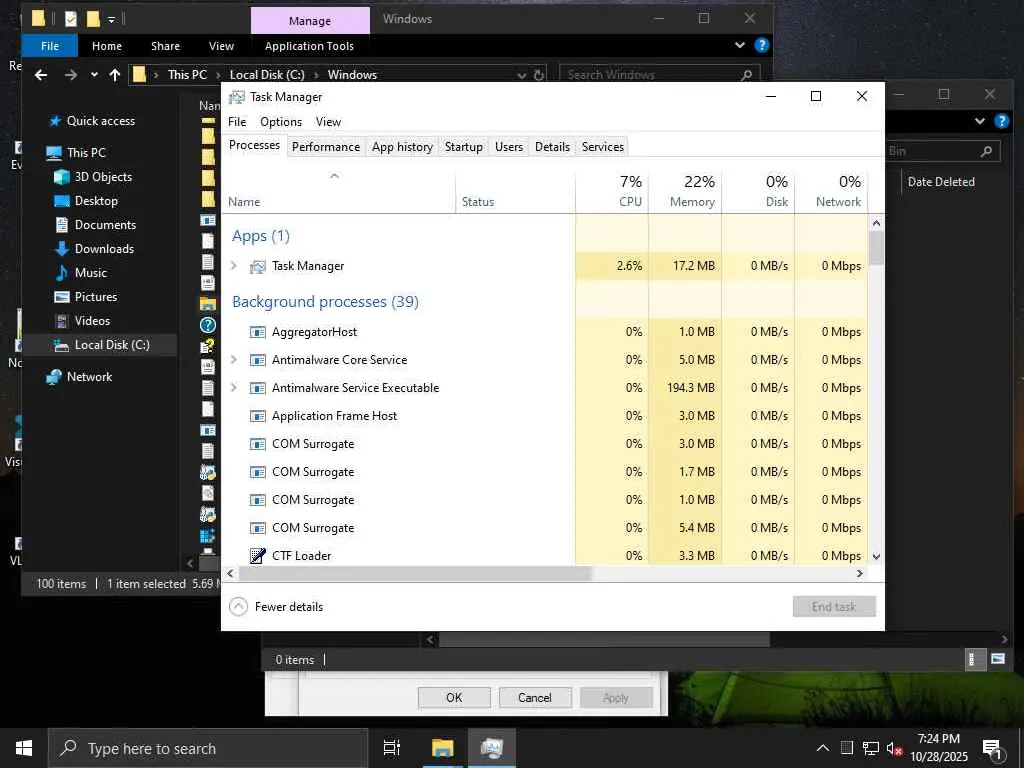Open the Share ribbon tab

pos(165,46)
